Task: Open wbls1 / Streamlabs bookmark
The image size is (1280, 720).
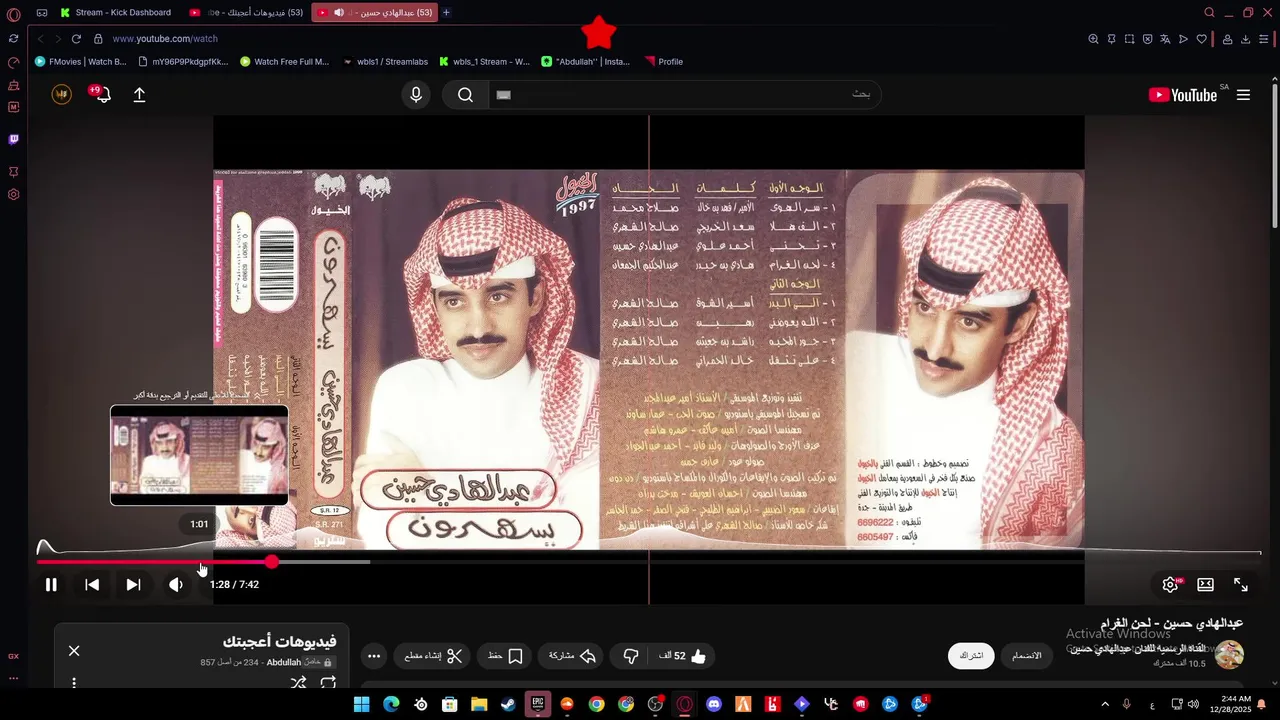Action: 385,61
